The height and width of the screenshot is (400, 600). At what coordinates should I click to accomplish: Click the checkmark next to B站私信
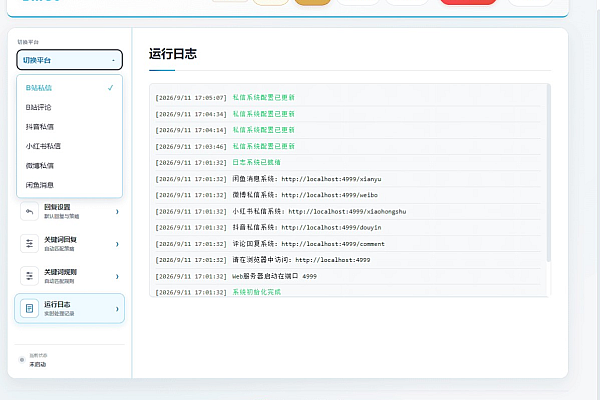click(111, 88)
